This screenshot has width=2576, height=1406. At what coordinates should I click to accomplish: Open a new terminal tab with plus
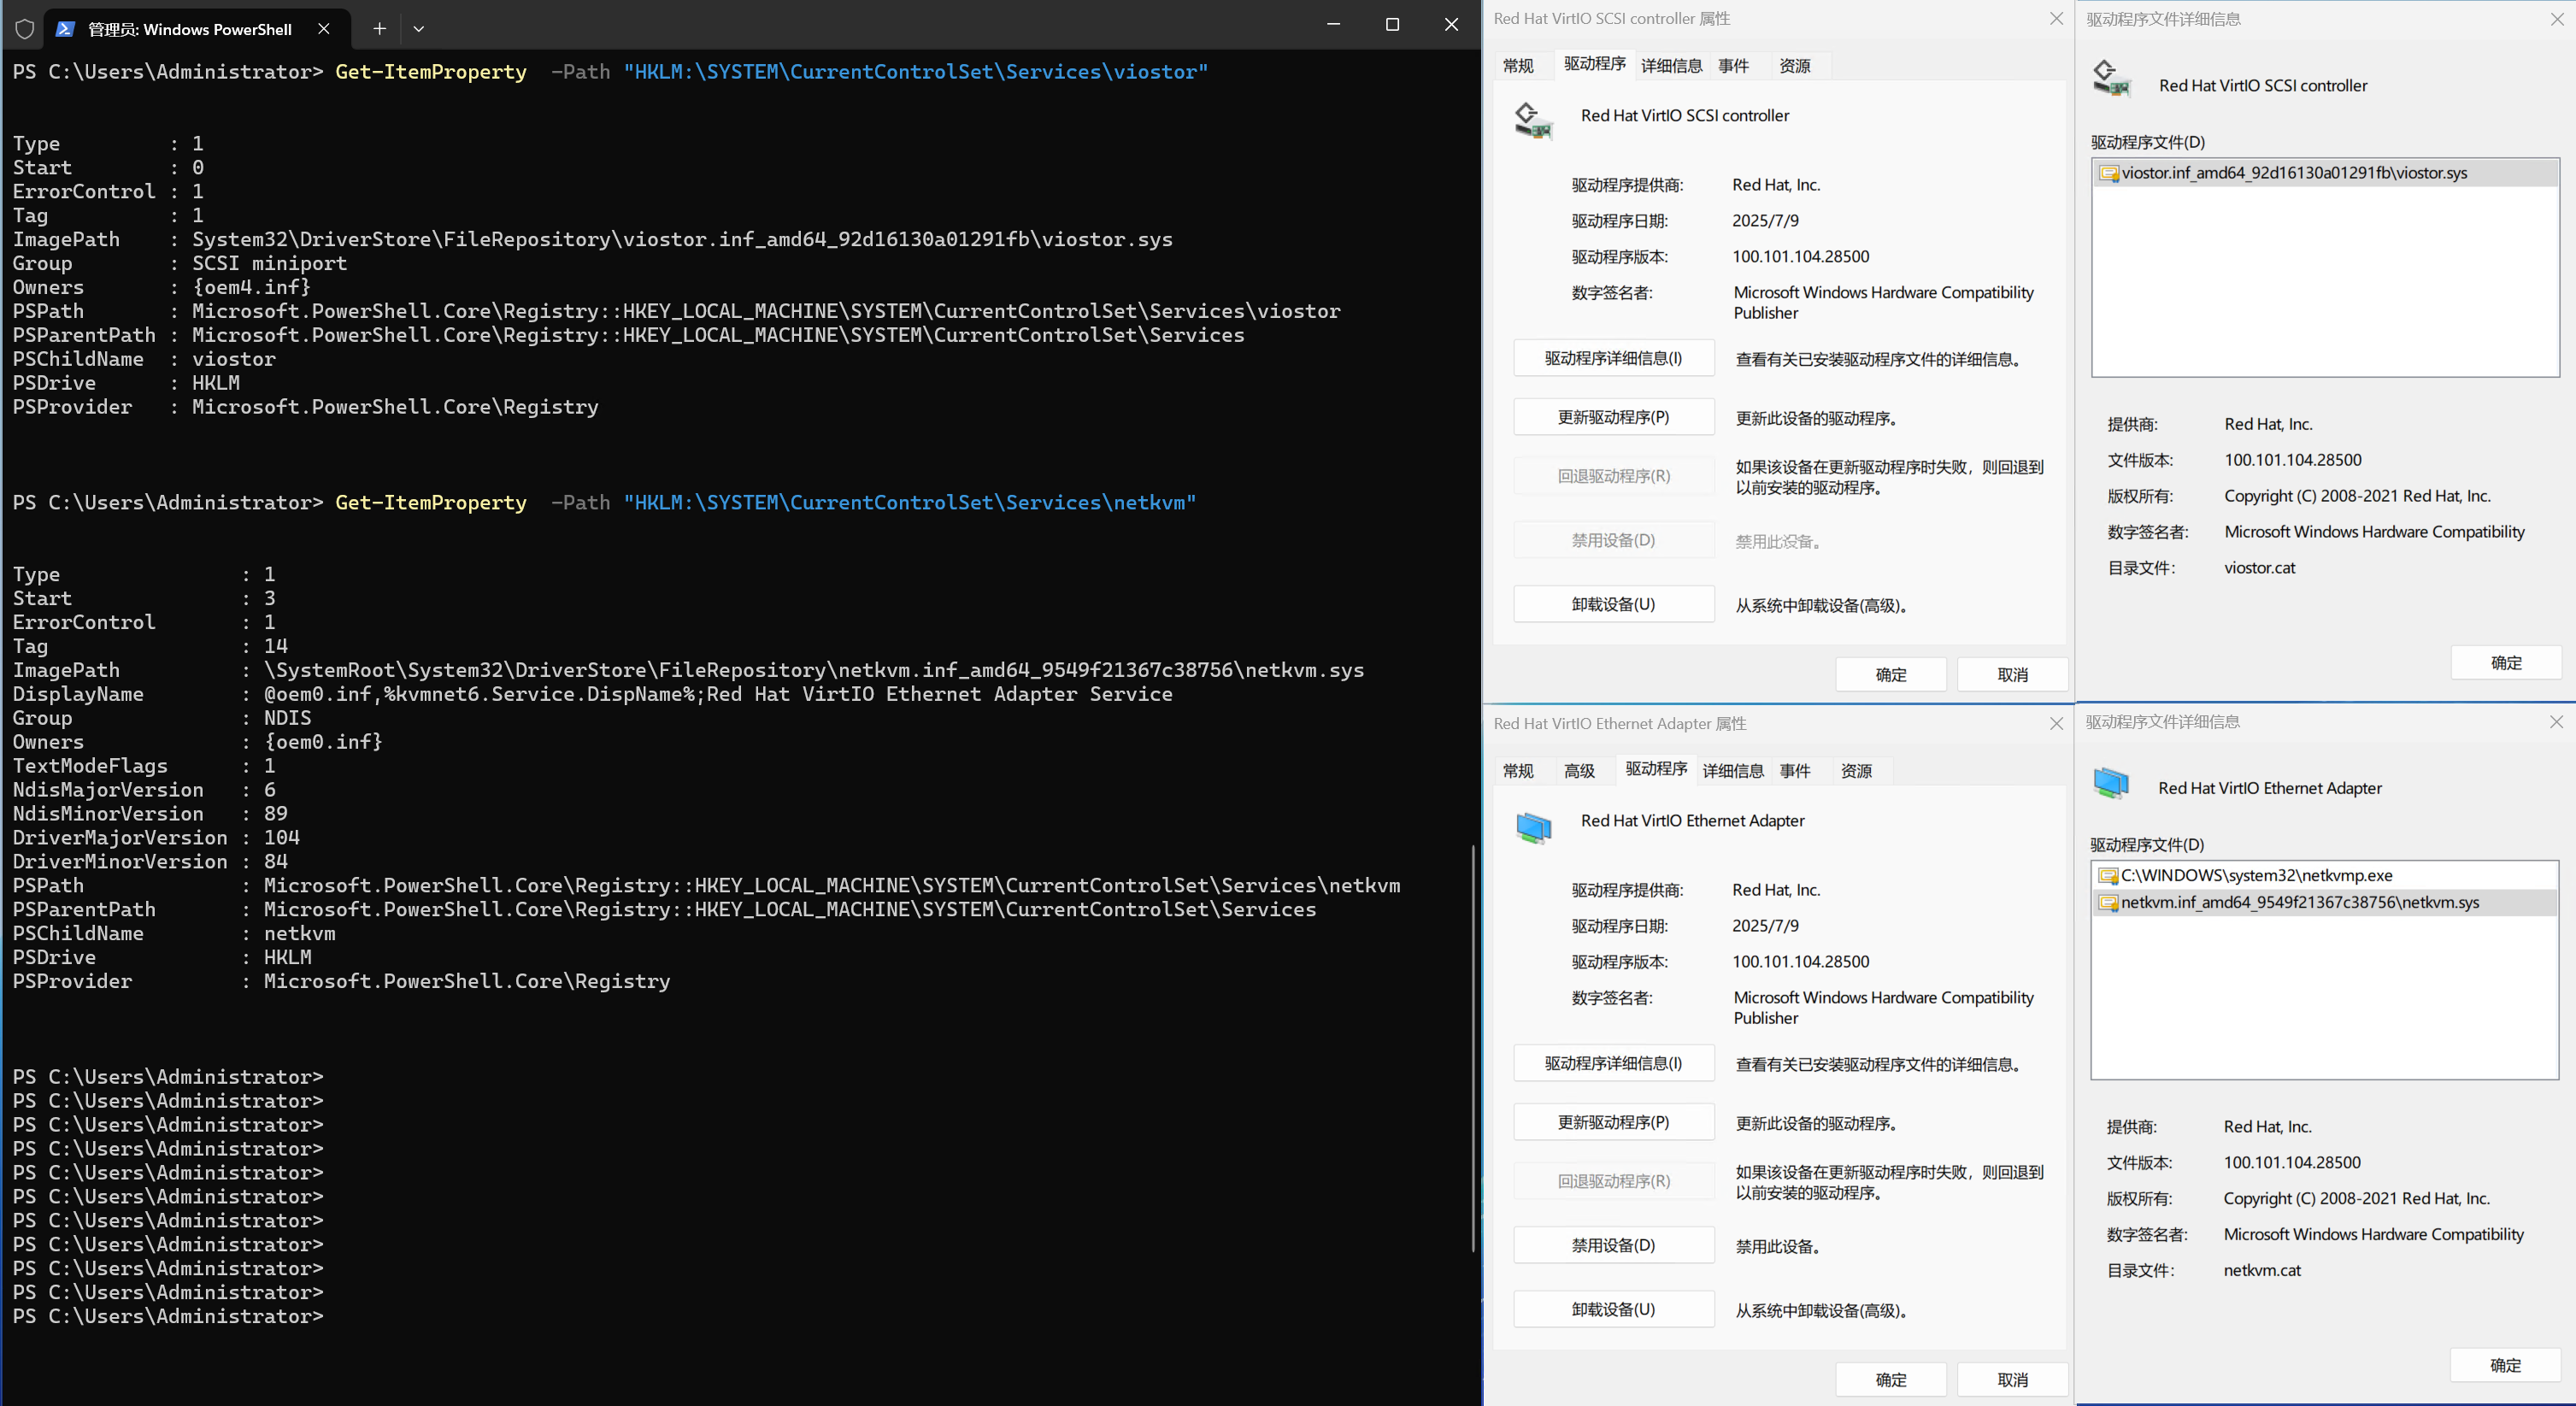click(x=379, y=29)
